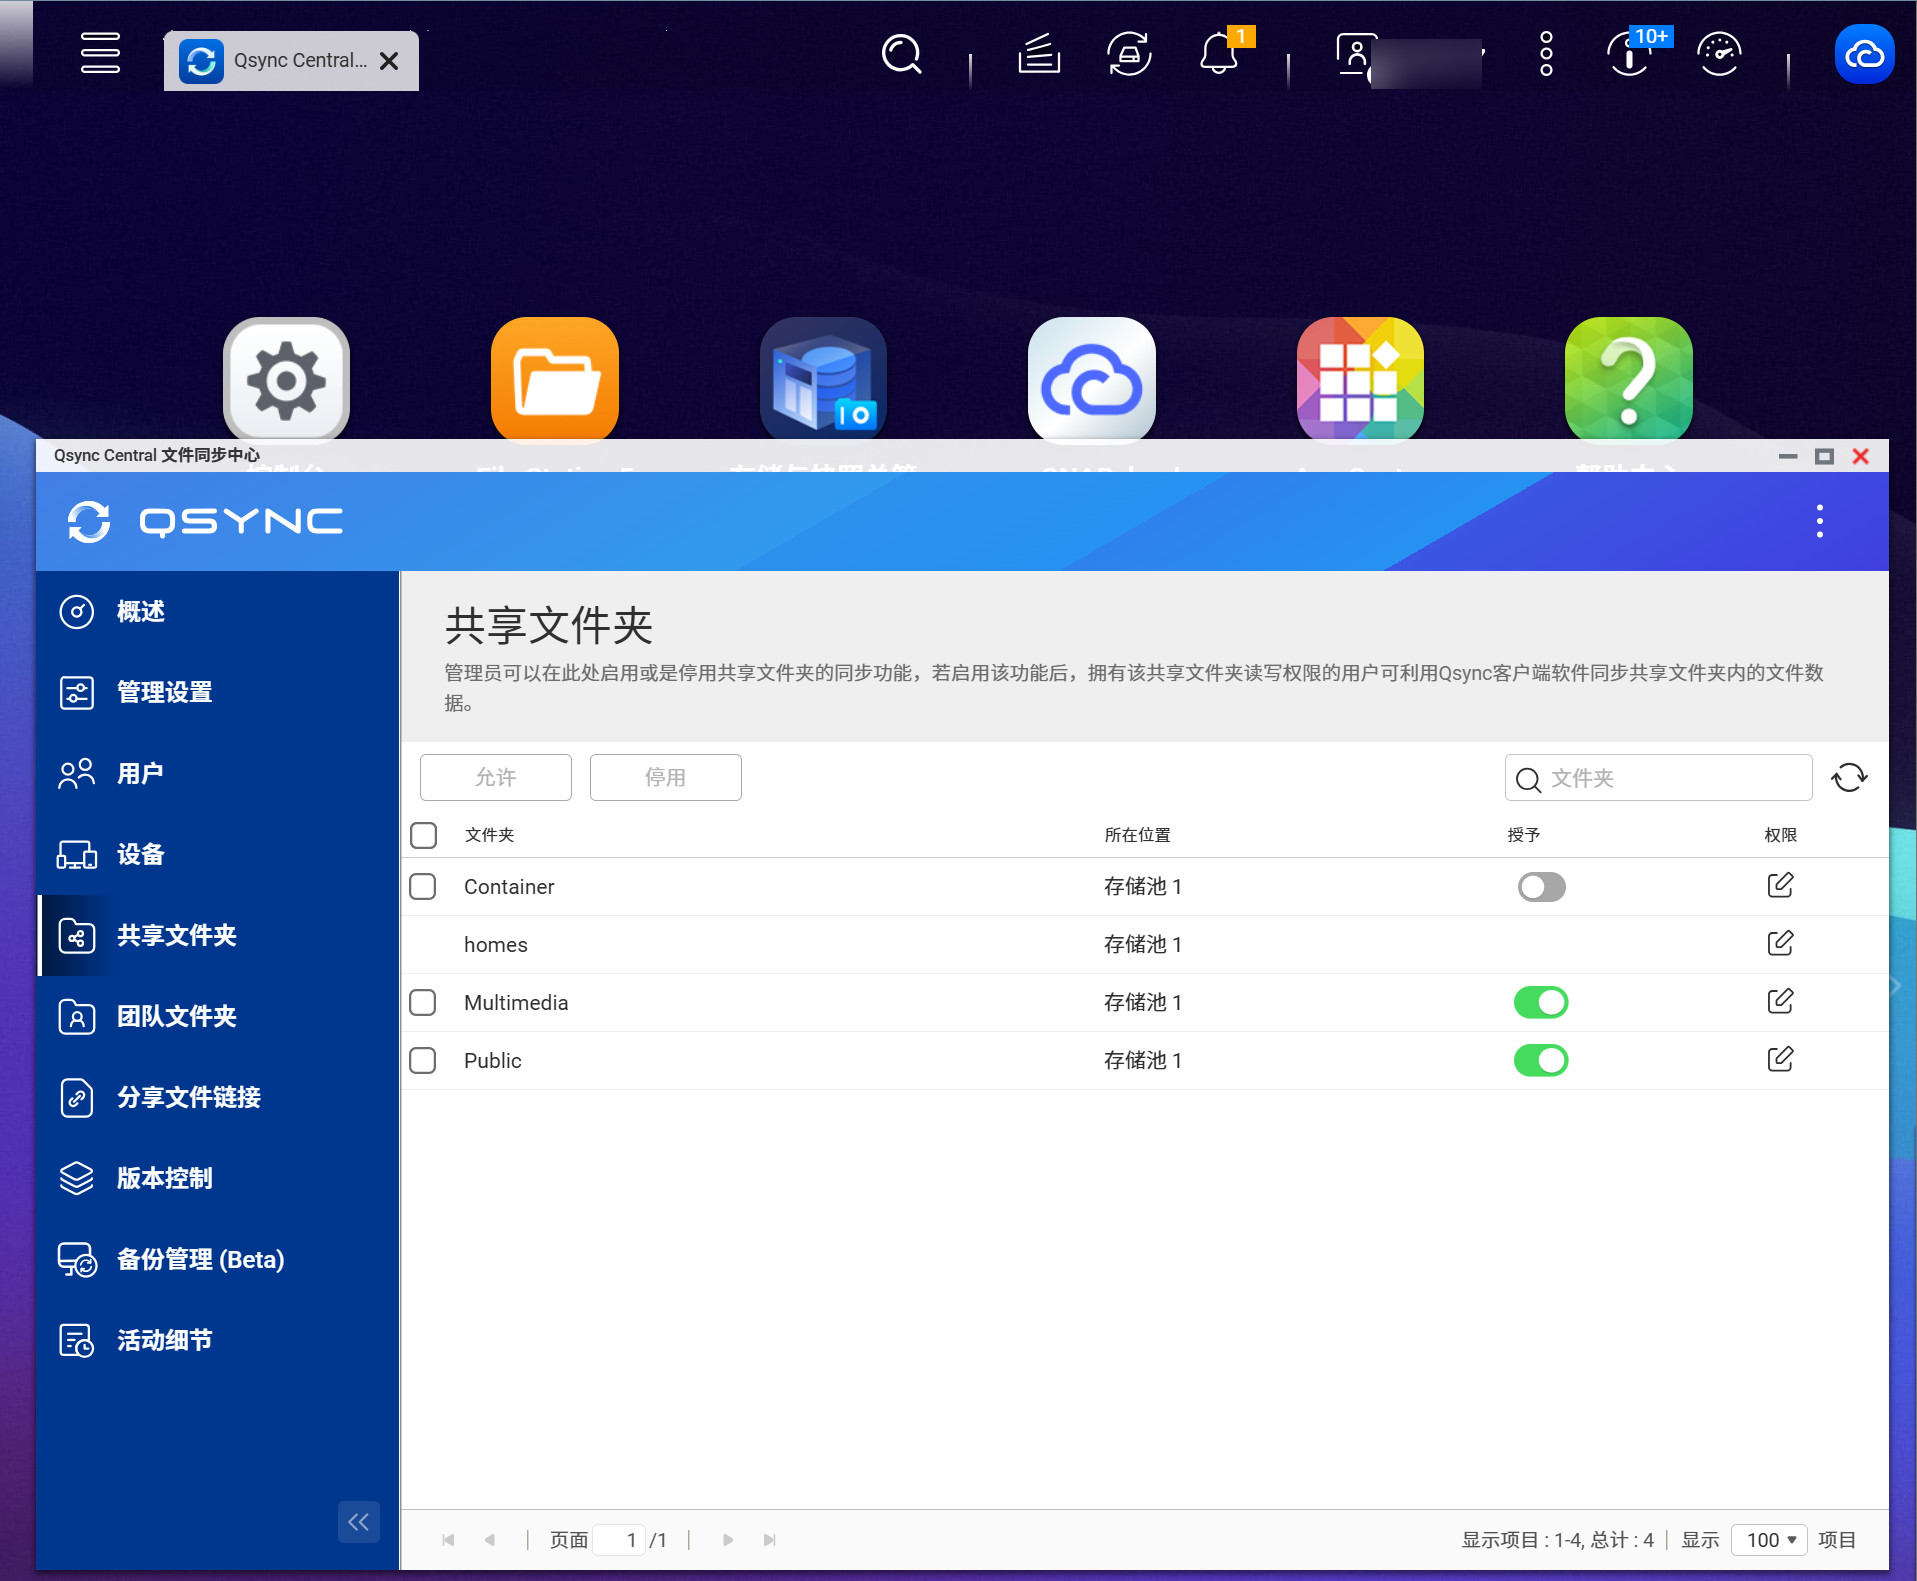Open Help Center green question mark icon
This screenshot has width=1917, height=1581.
[x=1629, y=380]
